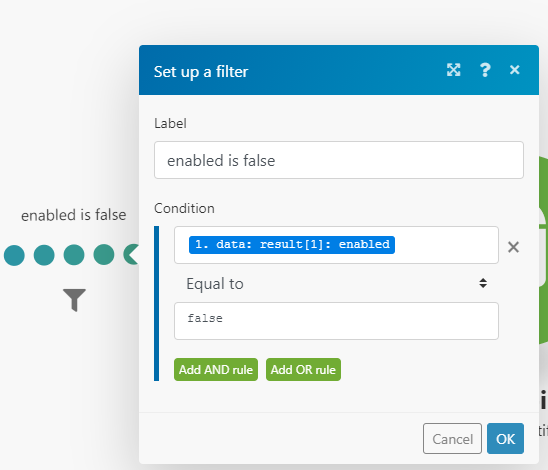
Task: Add an AND rule to the condition
Action: (216, 369)
